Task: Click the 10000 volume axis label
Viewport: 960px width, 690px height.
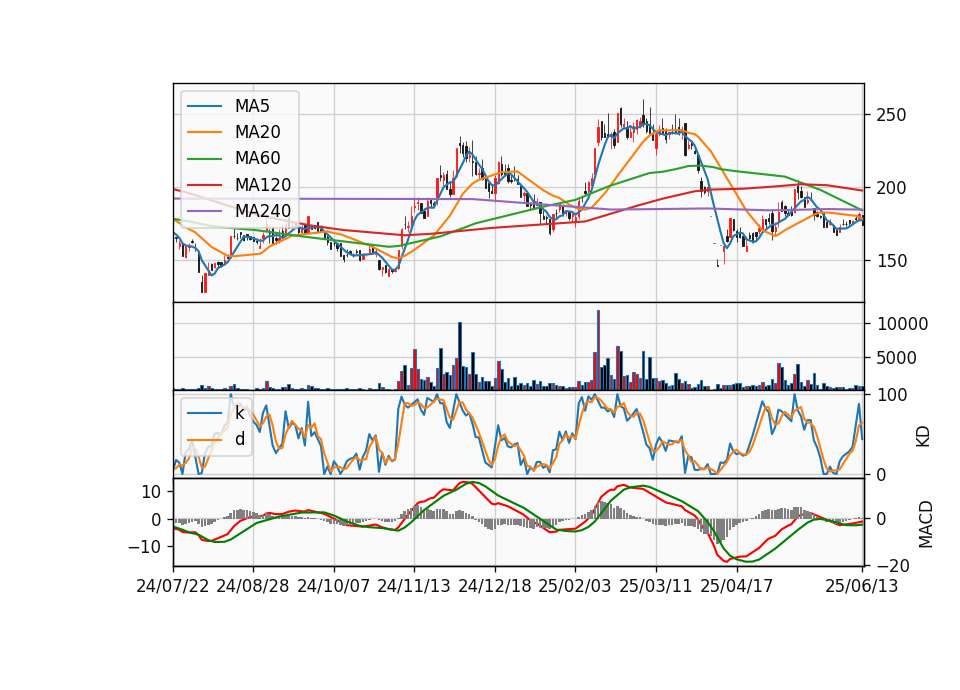Action: point(902,324)
